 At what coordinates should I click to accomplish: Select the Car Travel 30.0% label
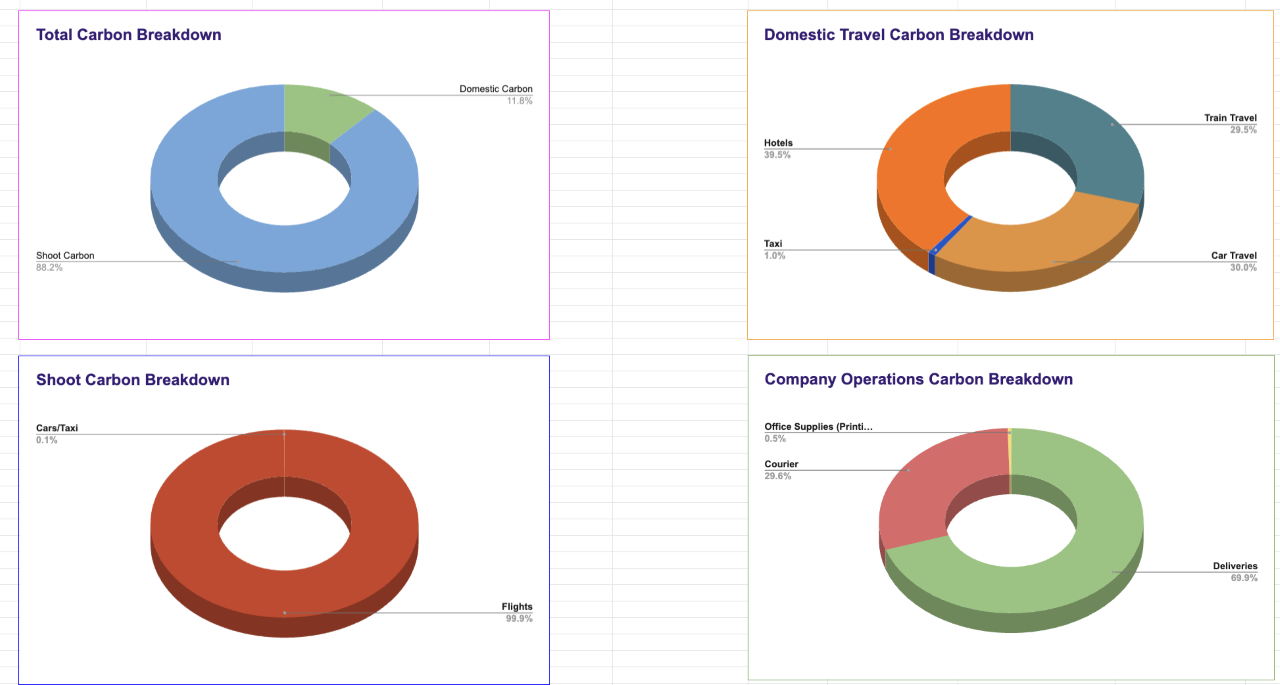(x=1233, y=261)
